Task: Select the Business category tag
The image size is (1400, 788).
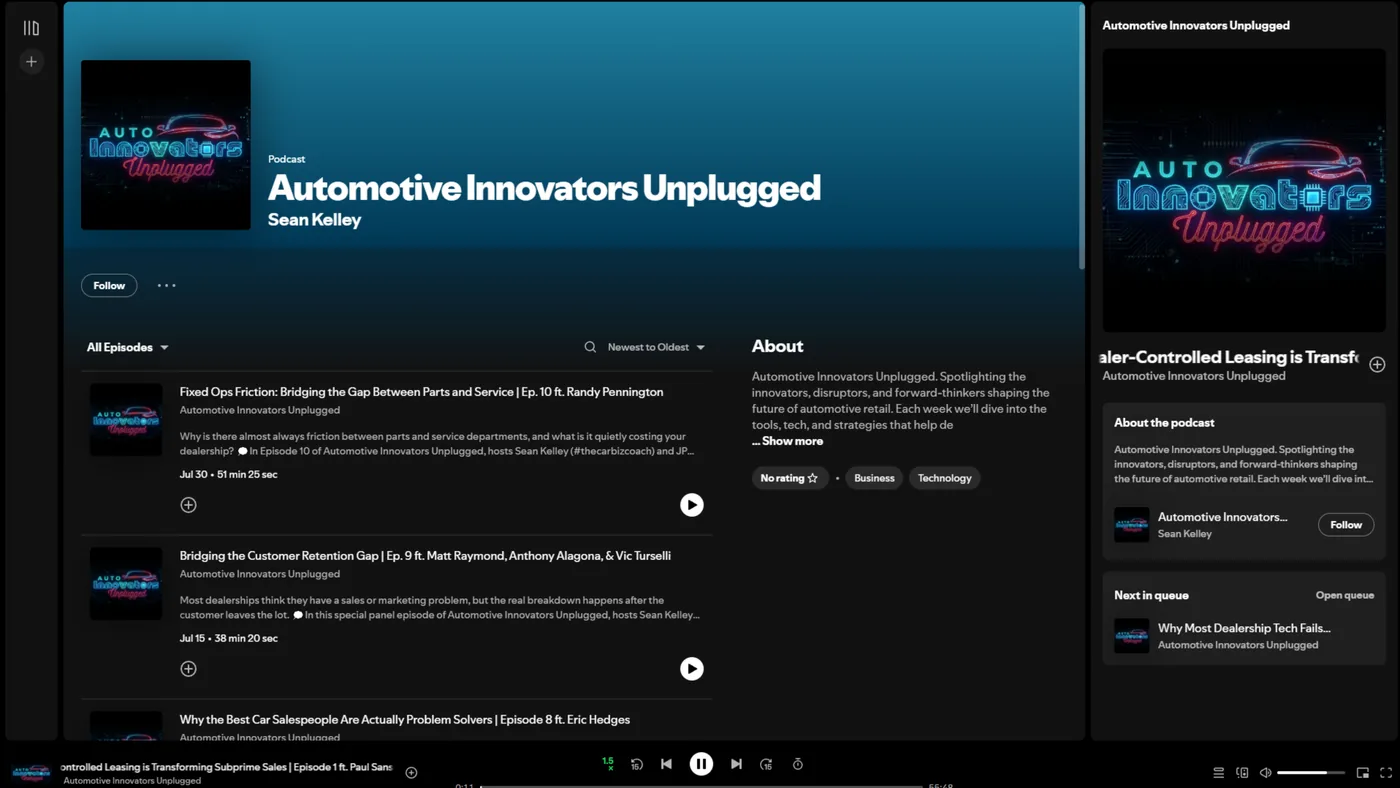Action: click(x=874, y=478)
